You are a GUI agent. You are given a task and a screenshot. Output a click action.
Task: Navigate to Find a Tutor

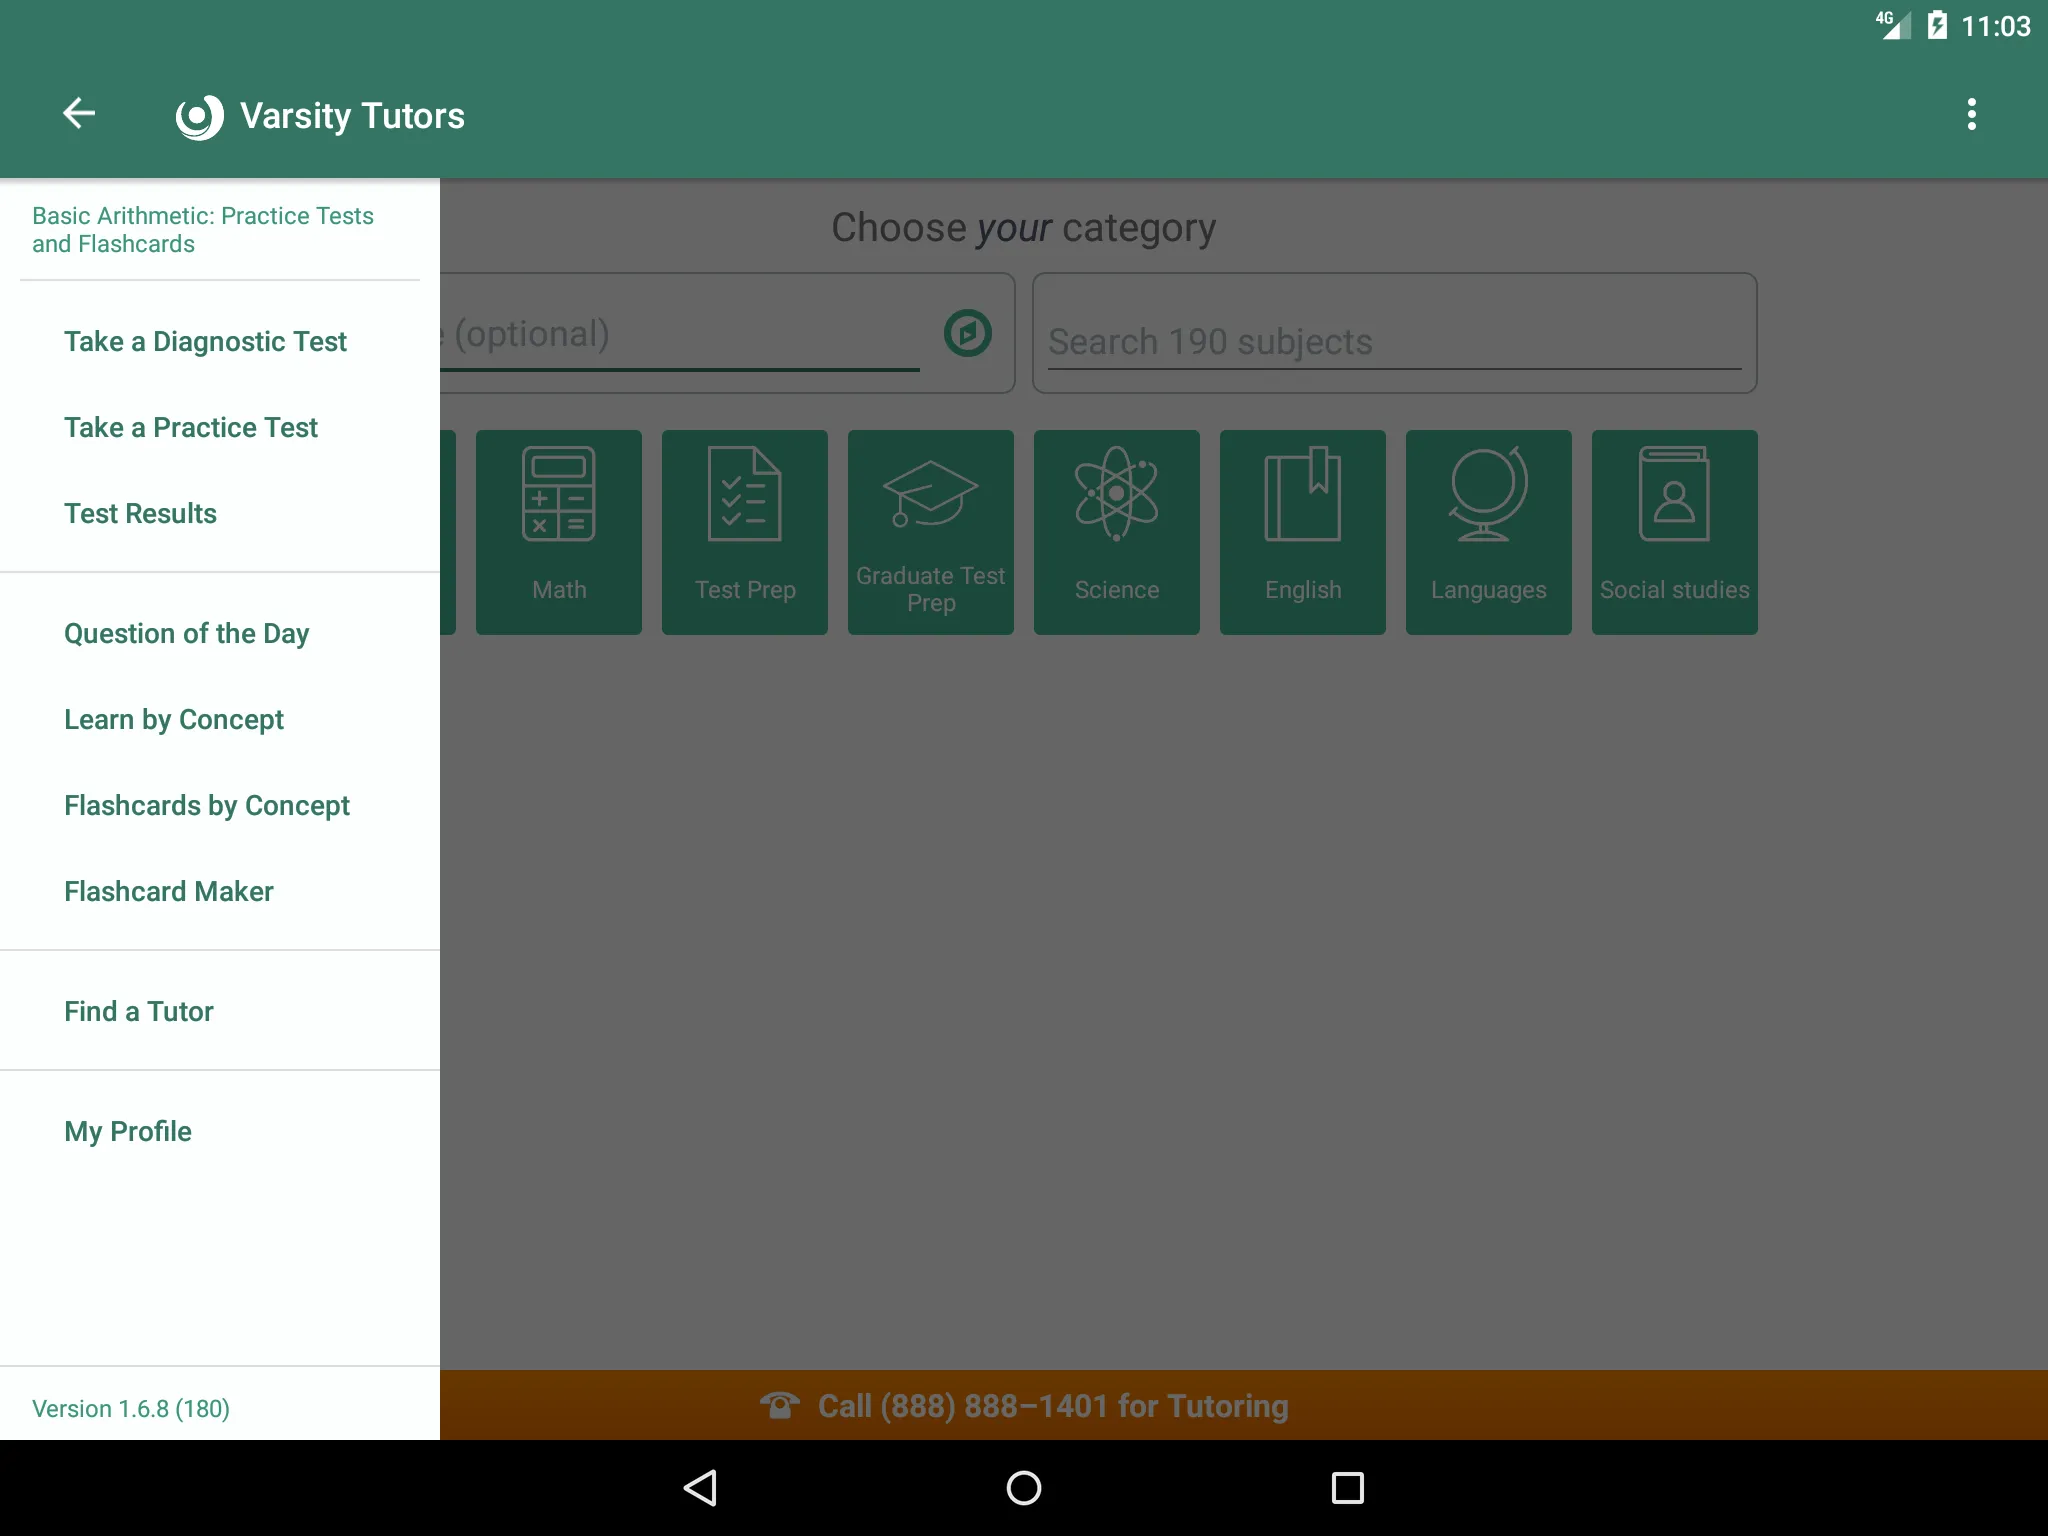tap(139, 1010)
